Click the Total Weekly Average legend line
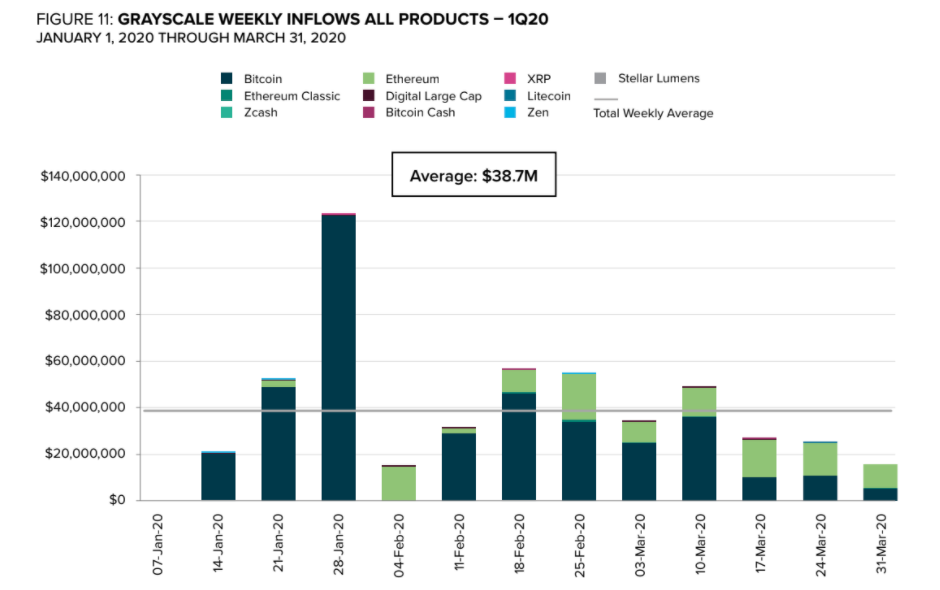This screenshot has height=590, width=940. 605,100
